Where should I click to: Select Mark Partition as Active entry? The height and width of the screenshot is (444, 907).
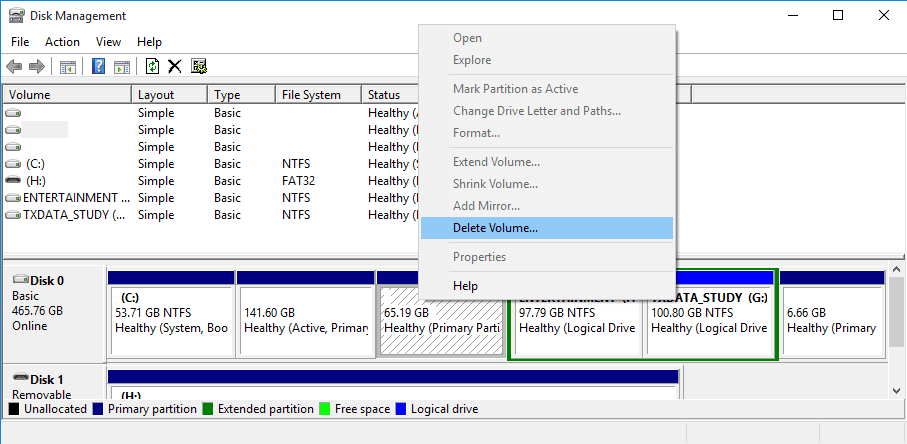pos(547,88)
